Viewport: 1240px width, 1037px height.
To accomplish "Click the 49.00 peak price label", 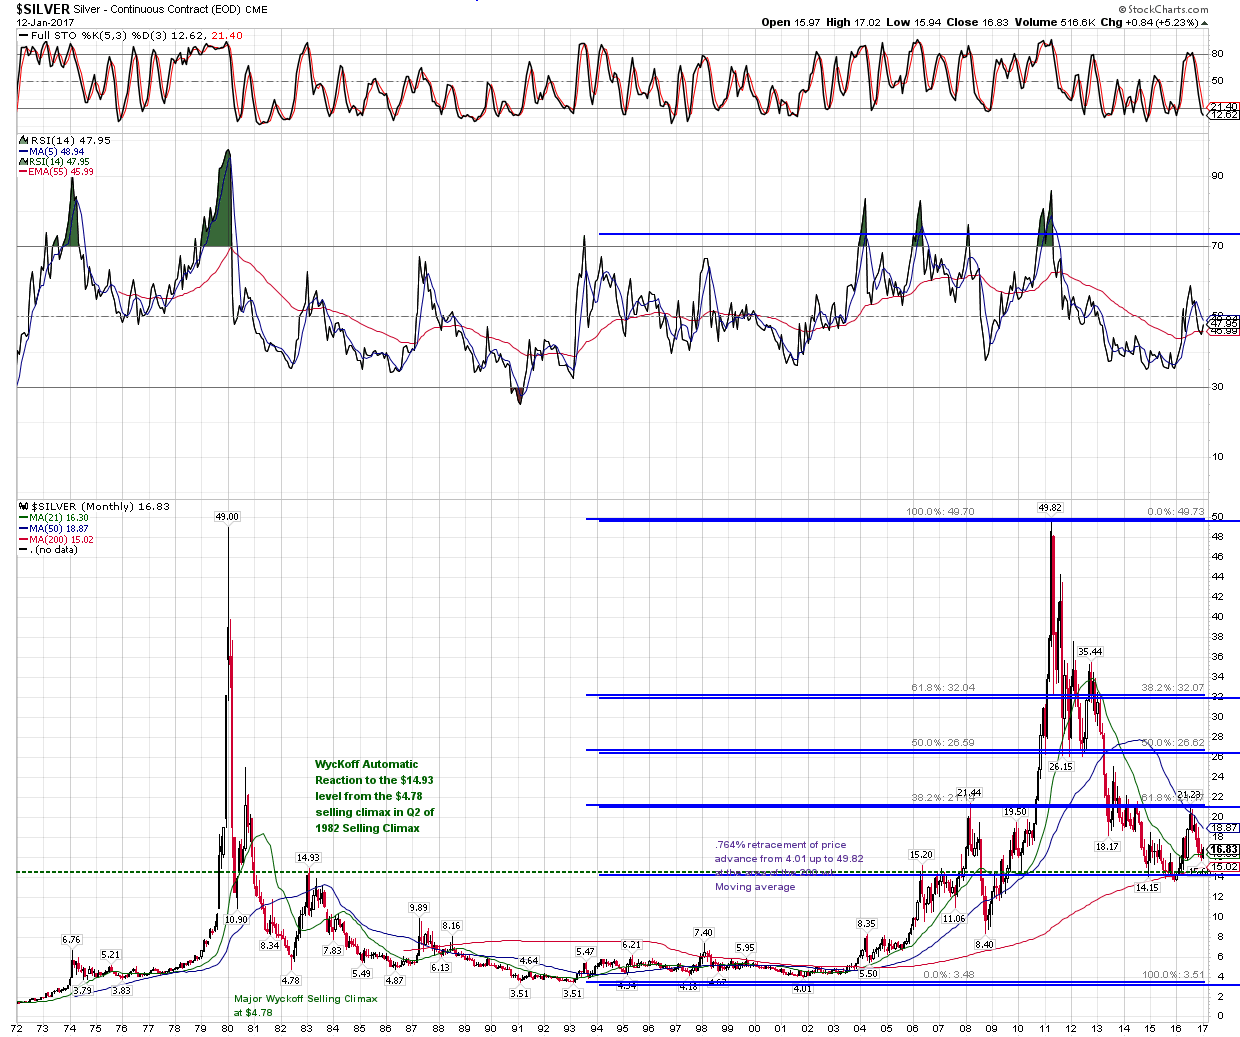I will pyautogui.click(x=227, y=517).
